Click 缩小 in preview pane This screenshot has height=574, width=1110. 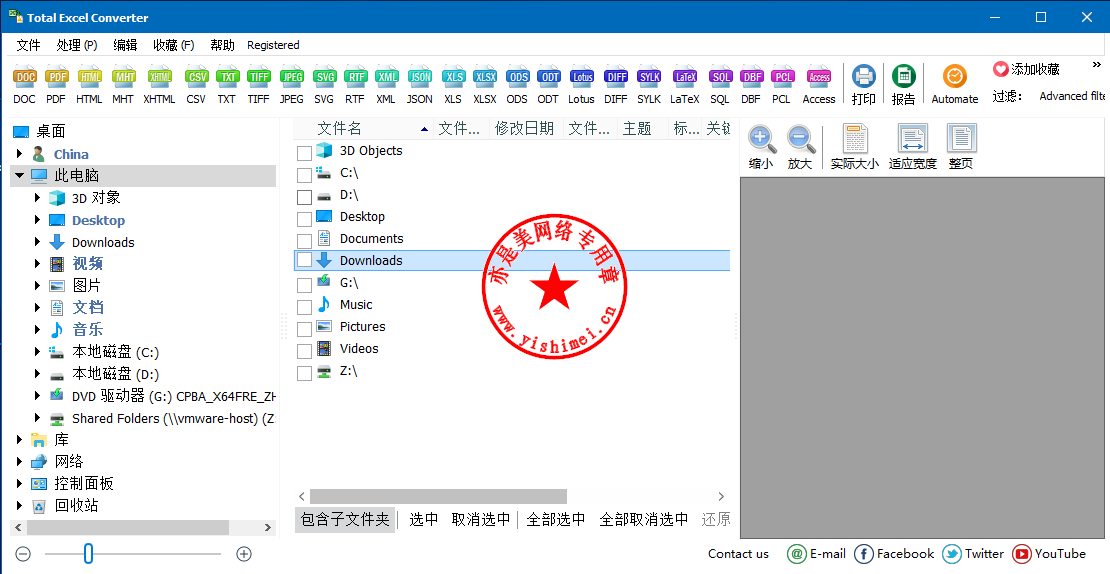[761, 147]
